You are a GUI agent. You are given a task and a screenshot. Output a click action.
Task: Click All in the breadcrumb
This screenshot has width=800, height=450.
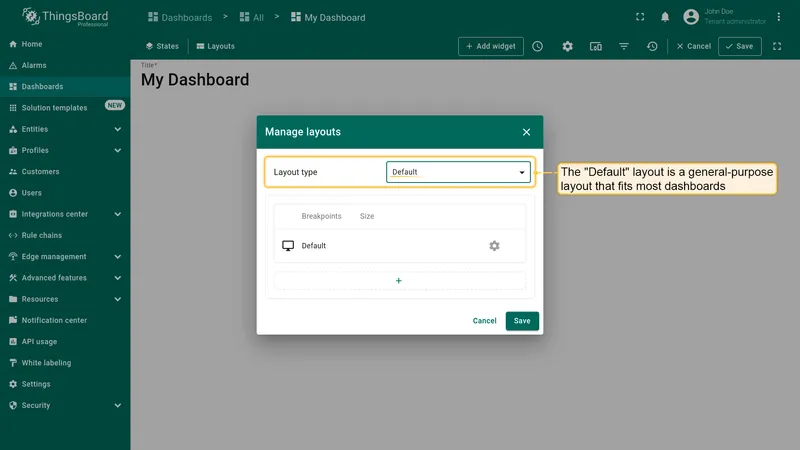click(x=252, y=17)
